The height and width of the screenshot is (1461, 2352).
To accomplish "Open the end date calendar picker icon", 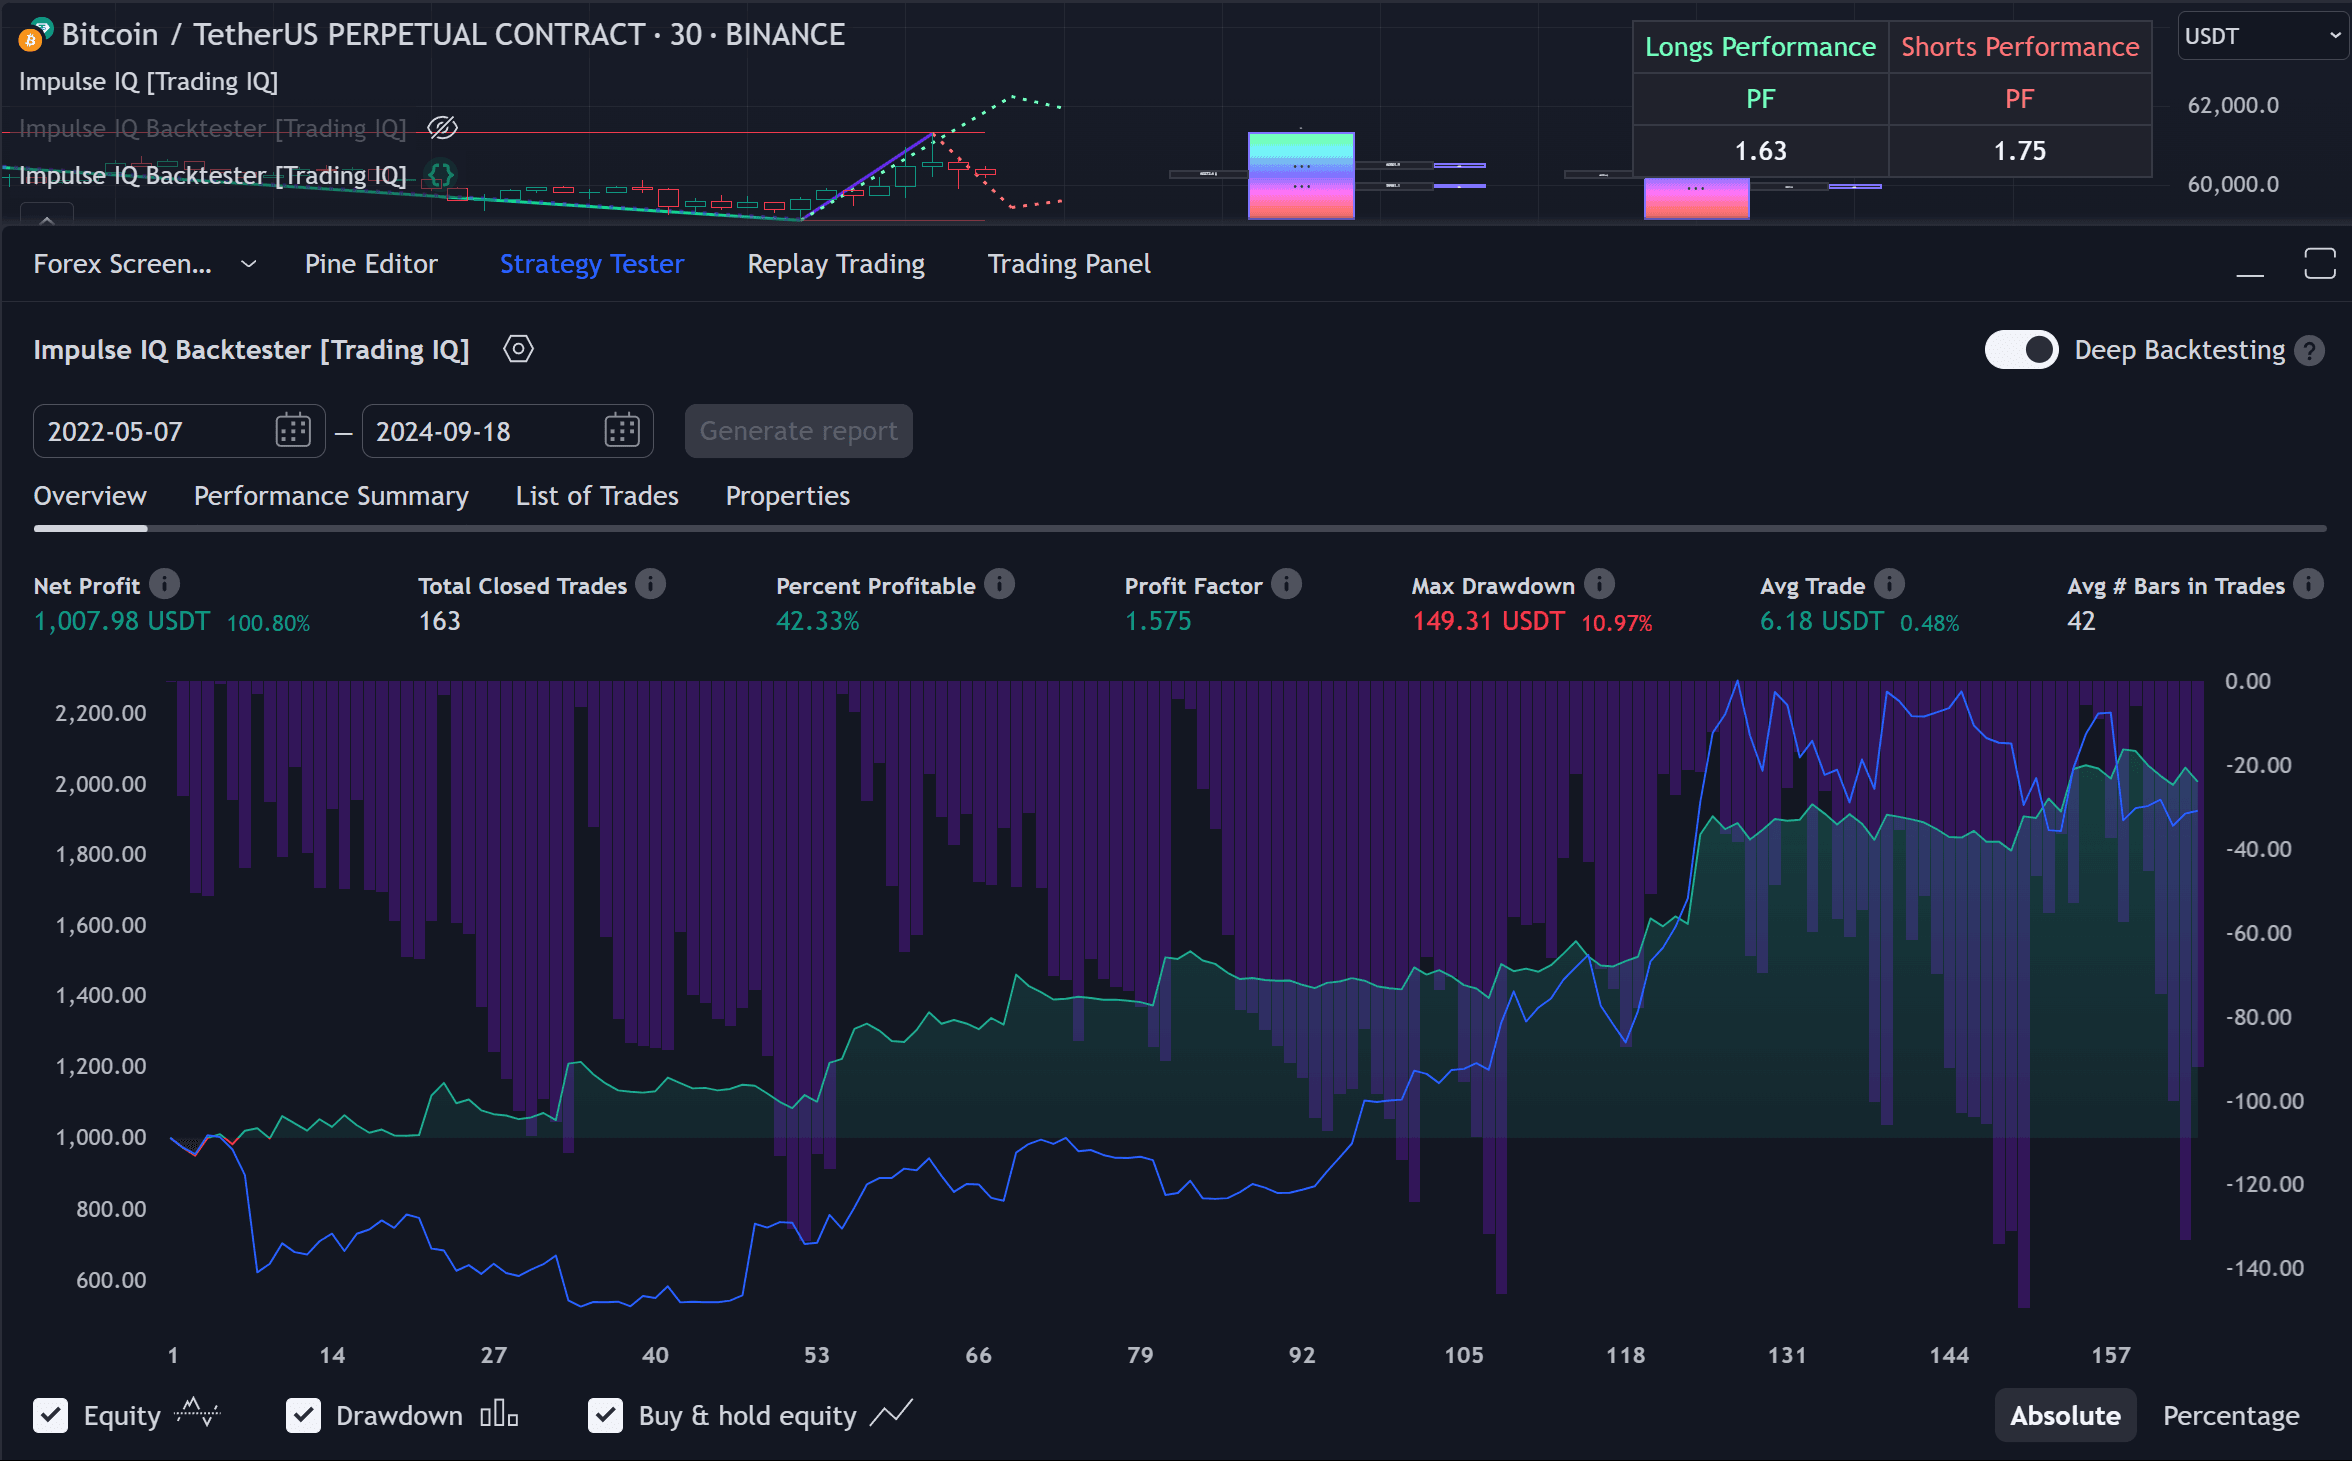I will [622, 431].
